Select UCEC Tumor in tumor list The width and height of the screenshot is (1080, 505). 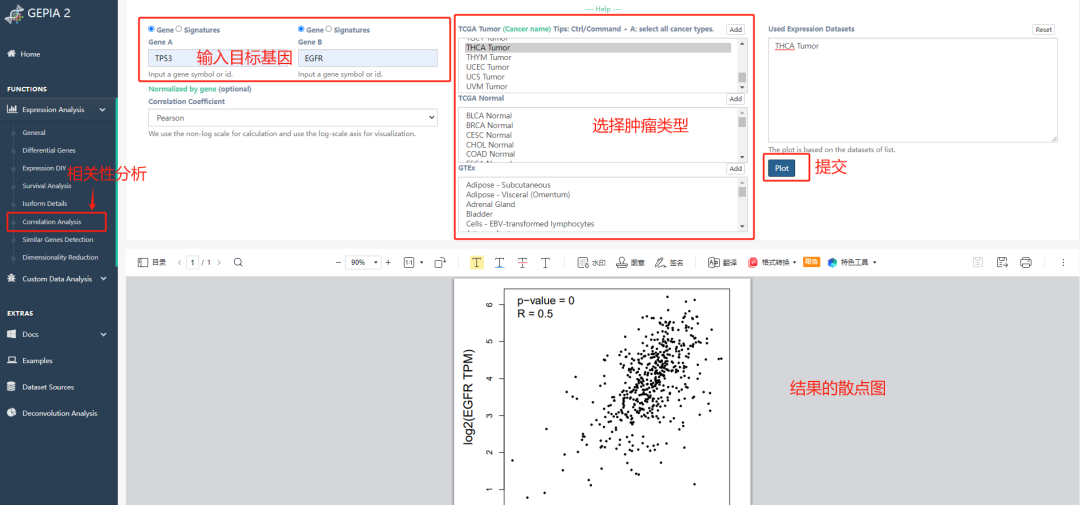488,67
